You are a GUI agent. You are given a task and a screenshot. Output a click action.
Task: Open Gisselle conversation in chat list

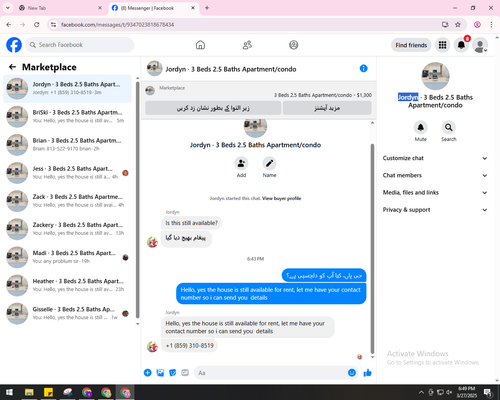coord(67,313)
